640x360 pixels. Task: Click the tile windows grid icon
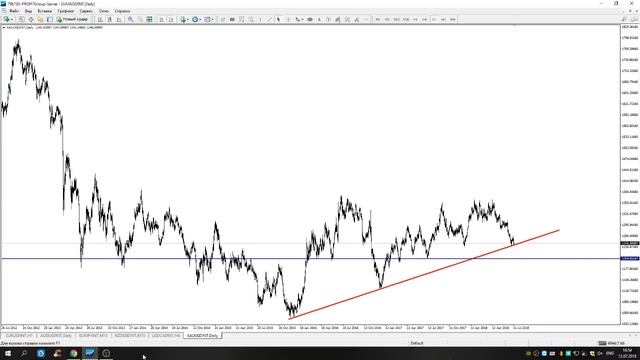pyautogui.click(x=149, y=19)
